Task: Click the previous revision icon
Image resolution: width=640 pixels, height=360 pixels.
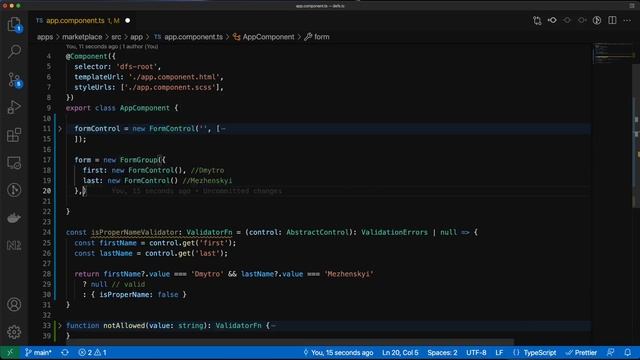Action: (x=567, y=20)
